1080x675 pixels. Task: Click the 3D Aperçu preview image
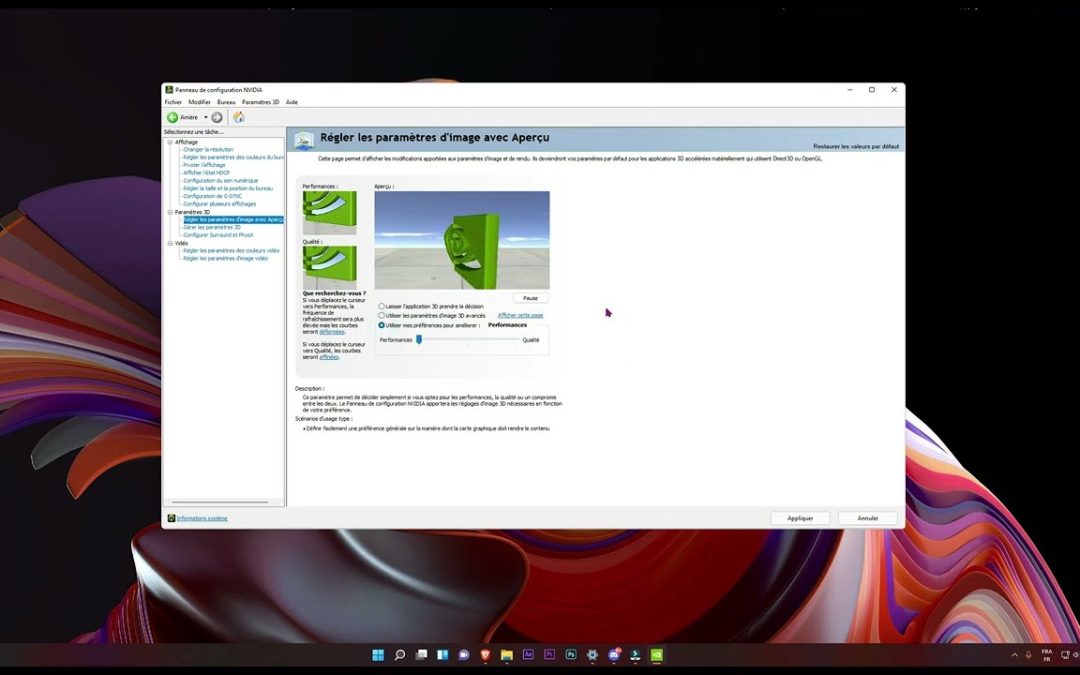tap(462, 240)
